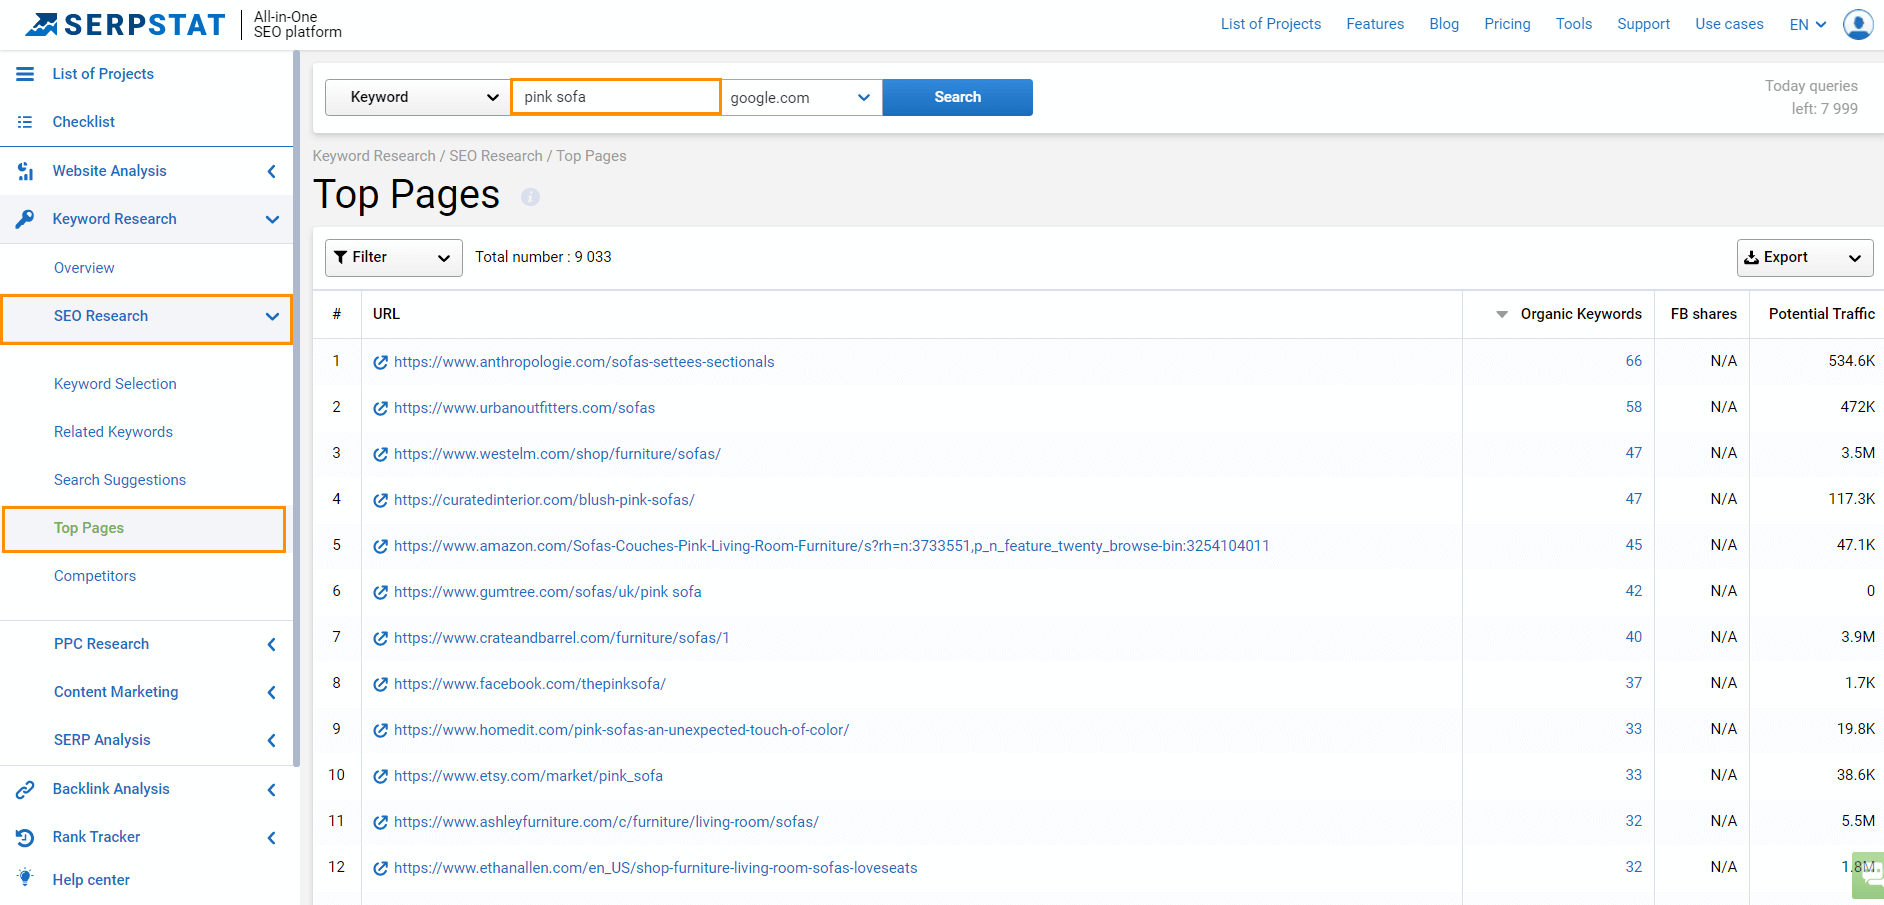Viewport: 1884px width, 905px height.
Task: Click the sidebar vertical scrollbar
Action: pos(296,410)
